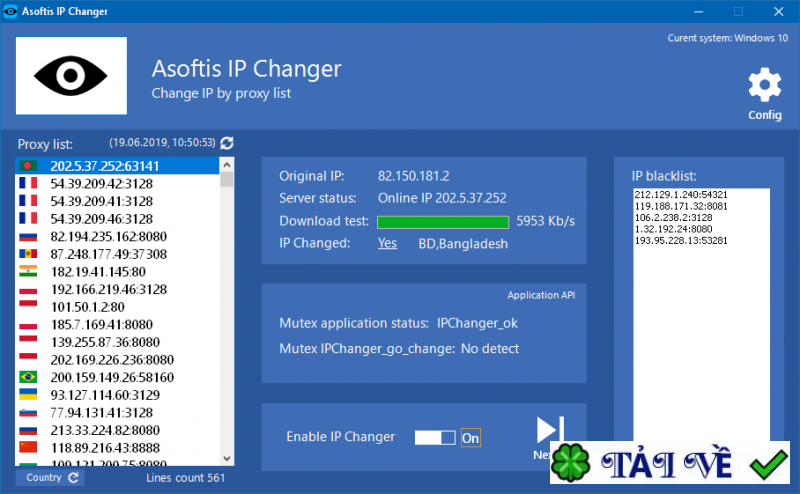Select proxy 200.159.149.26:58160
Image resolution: width=800 pixels, height=494 pixels.
click(117, 377)
